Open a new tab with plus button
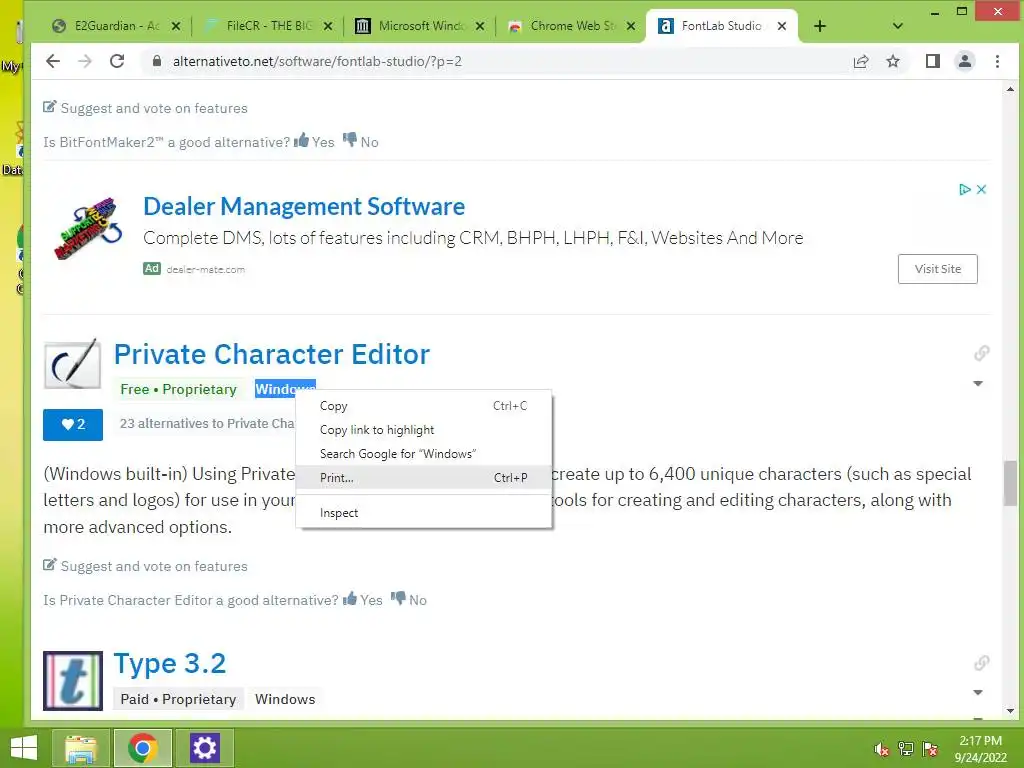Image resolution: width=1024 pixels, height=768 pixels. tap(820, 26)
